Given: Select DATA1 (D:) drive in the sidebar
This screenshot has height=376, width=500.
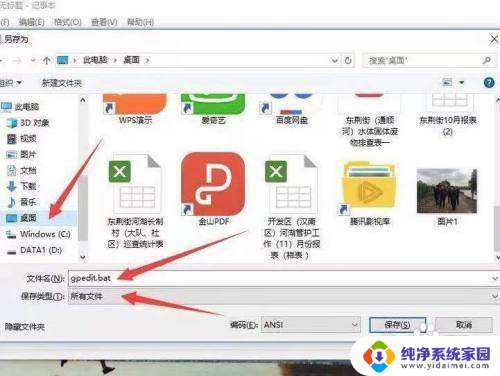Looking at the screenshot, I should tap(35, 250).
